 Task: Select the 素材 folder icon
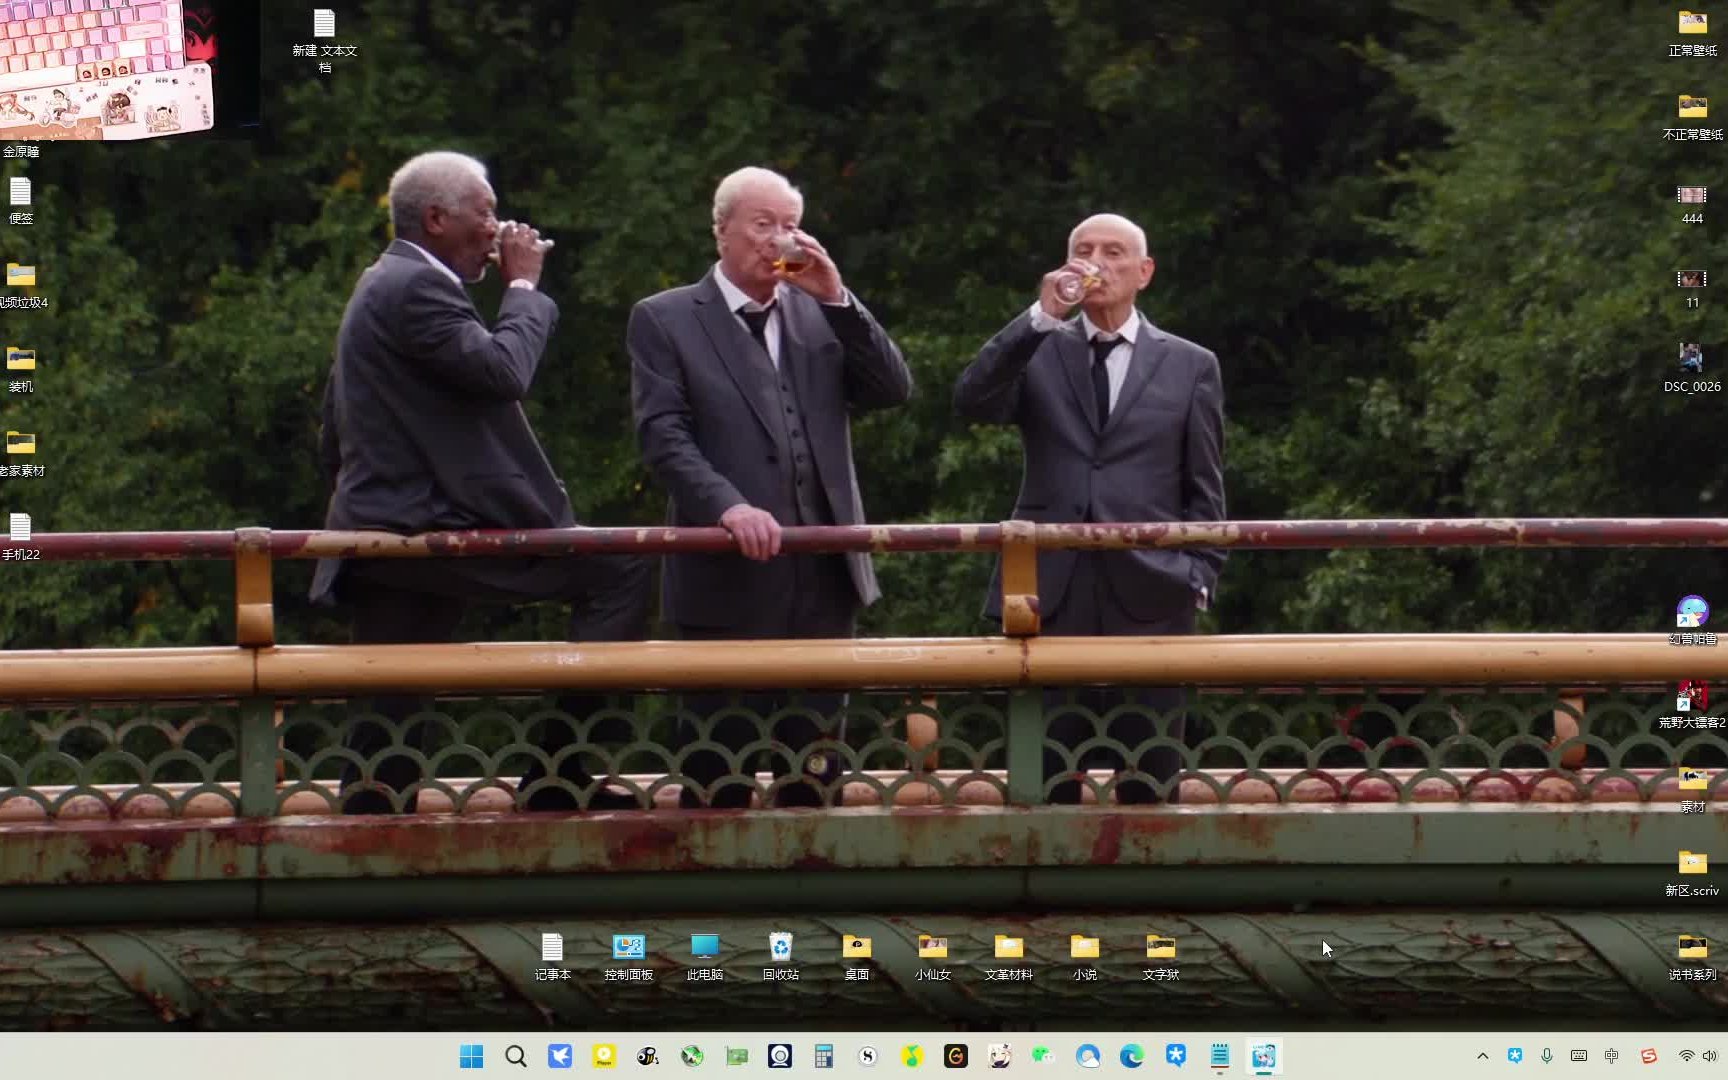[x=1692, y=788]
